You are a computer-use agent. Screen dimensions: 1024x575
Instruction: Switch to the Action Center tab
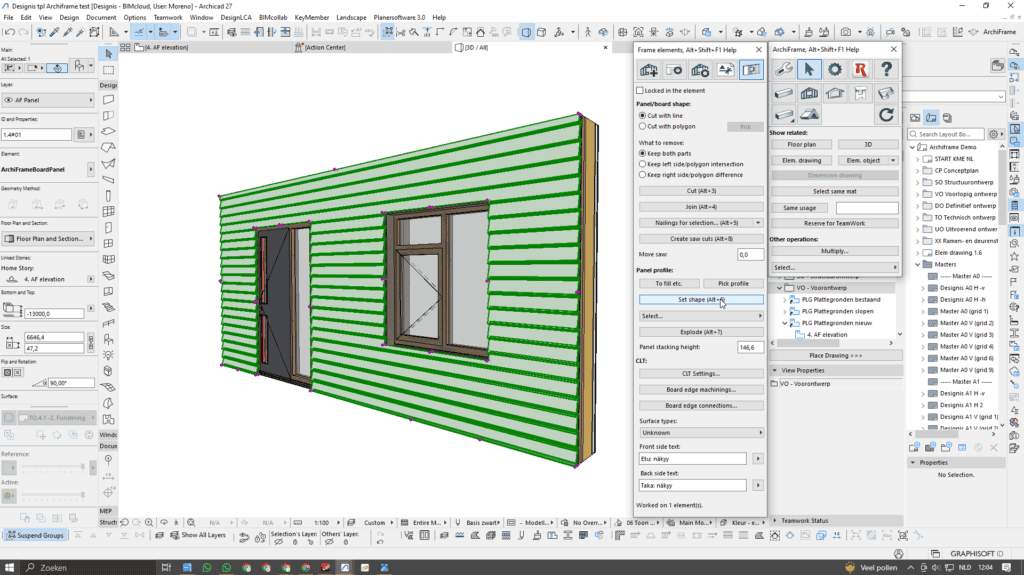(325, 48)
